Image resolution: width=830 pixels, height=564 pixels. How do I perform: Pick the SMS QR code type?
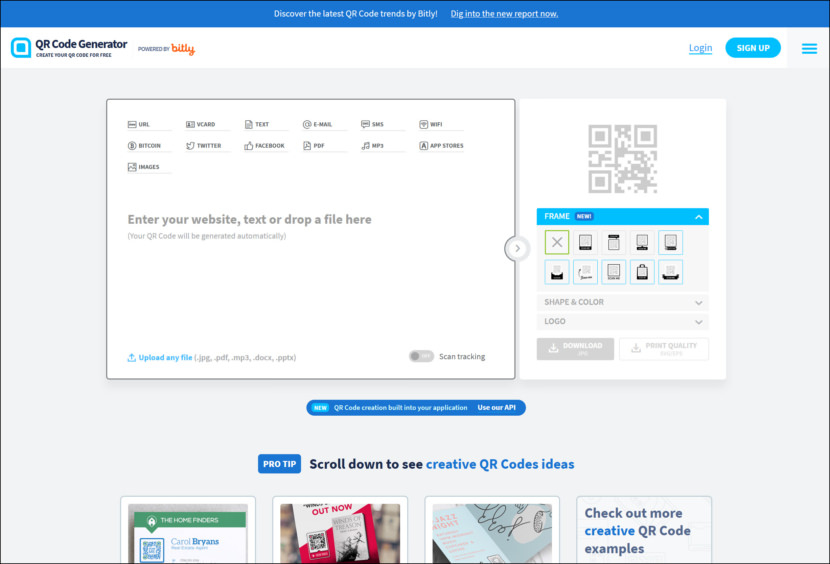click(383, 124)
